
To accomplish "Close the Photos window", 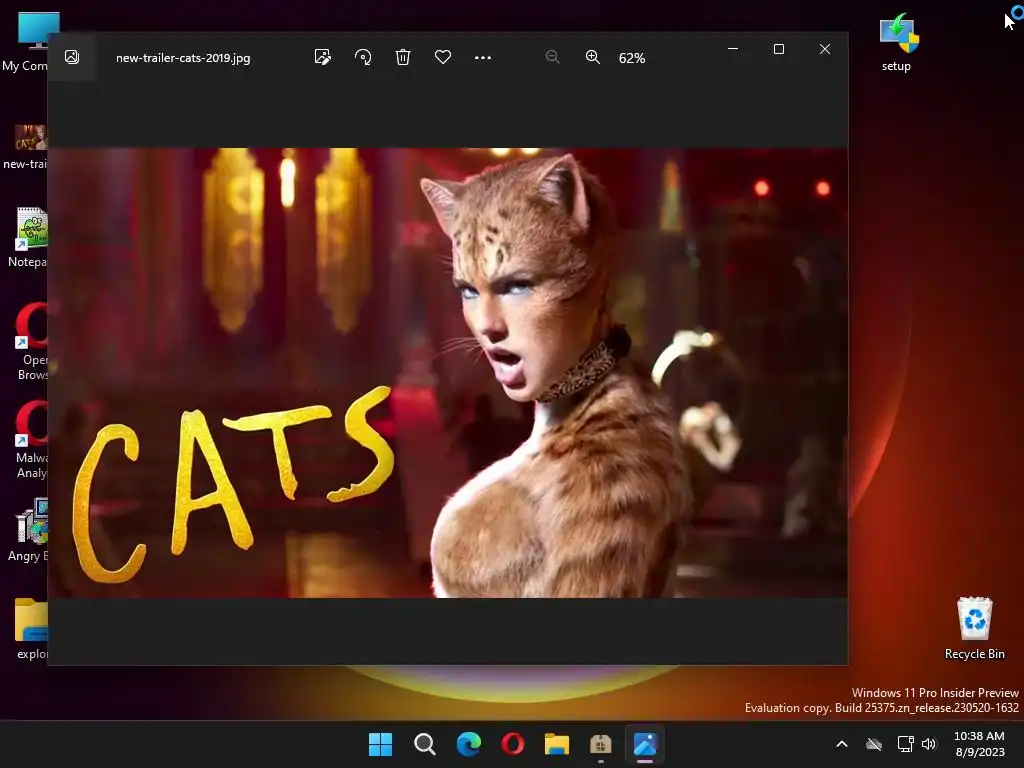I will click(825, 49).
